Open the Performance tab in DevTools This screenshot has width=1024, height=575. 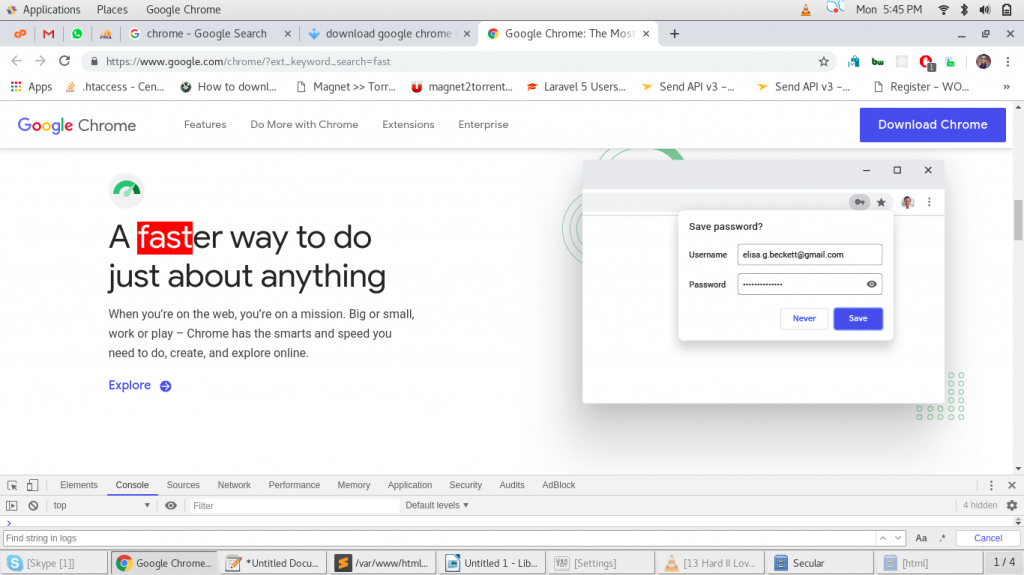point(294,485)
